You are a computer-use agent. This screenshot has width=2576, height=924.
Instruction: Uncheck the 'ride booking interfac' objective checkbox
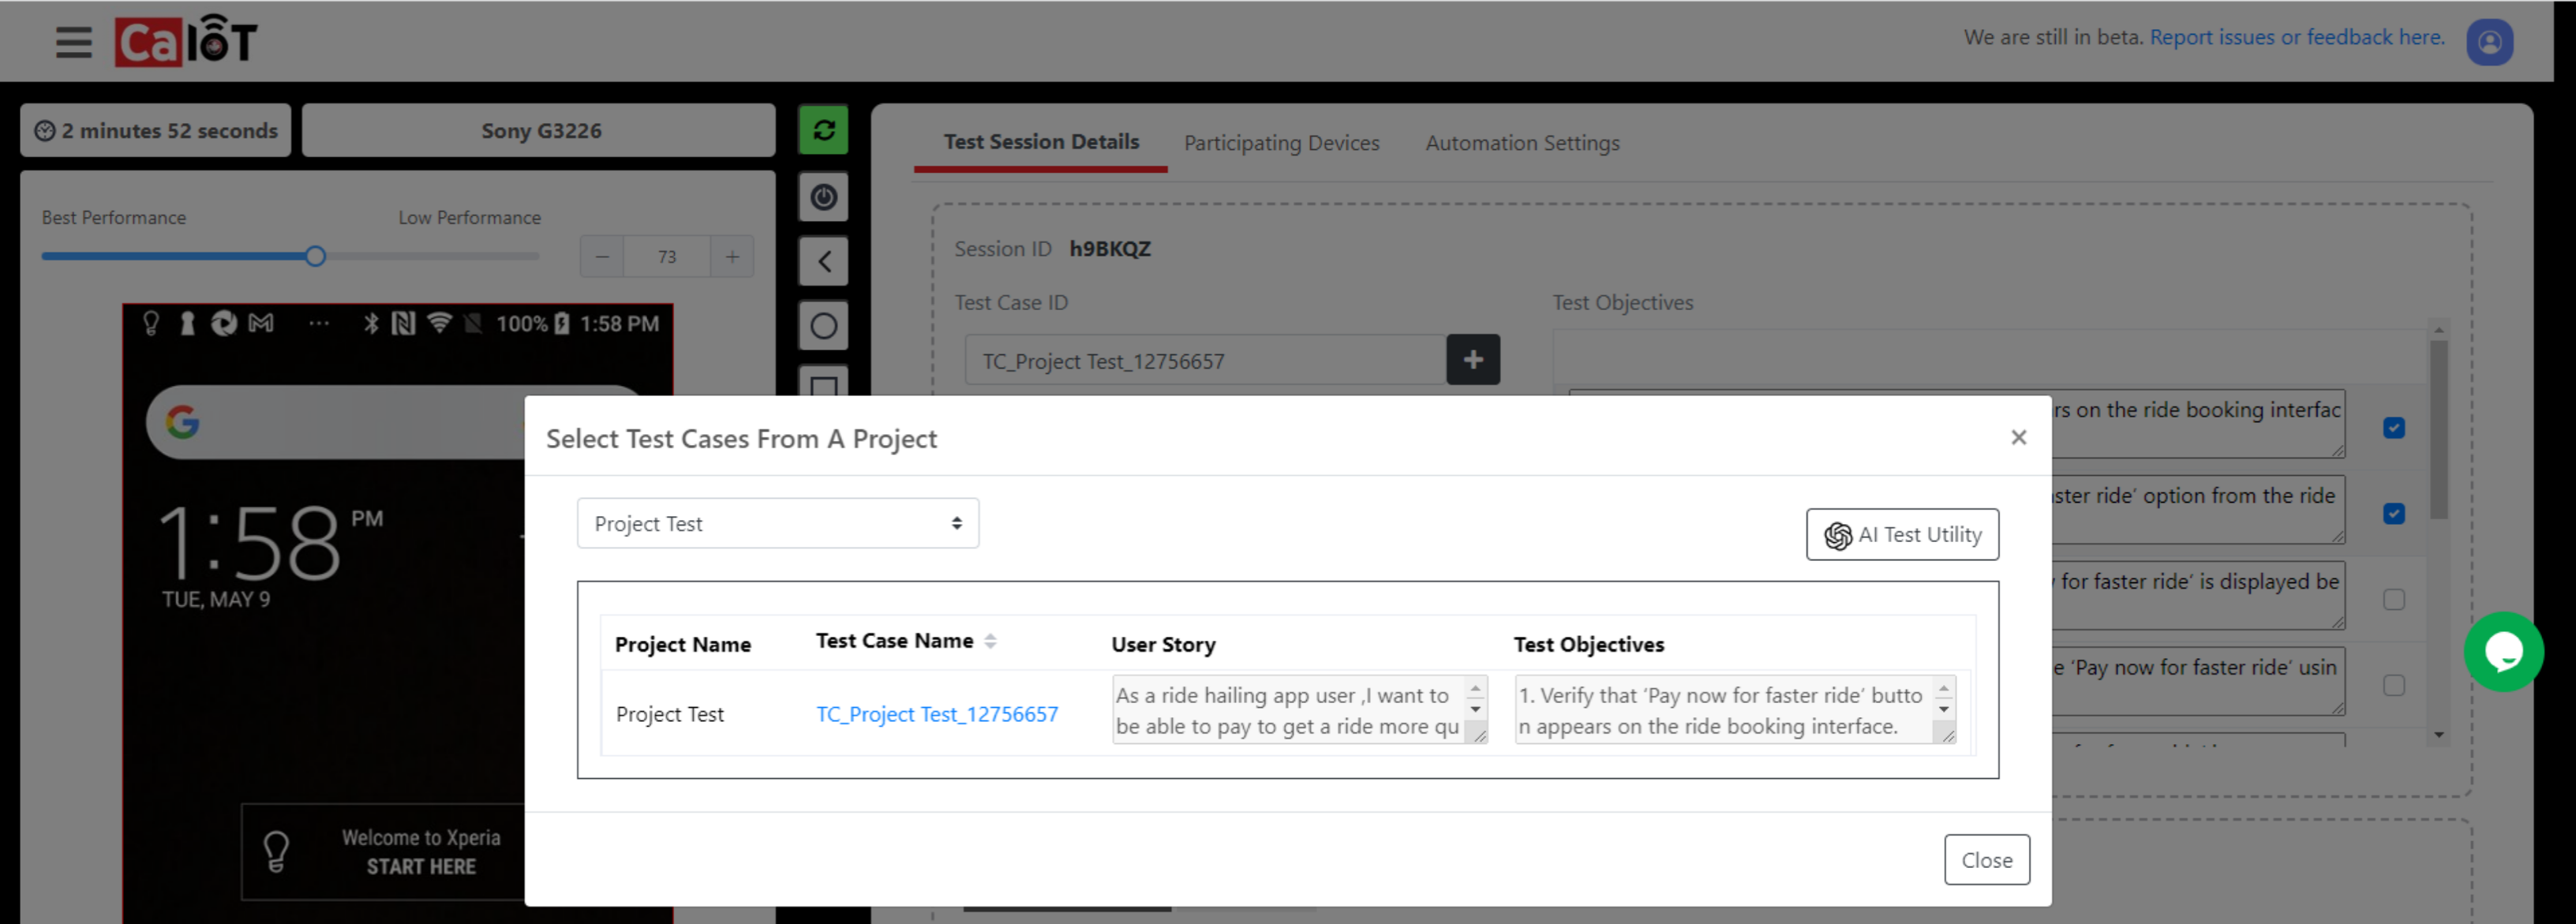coord(2393,428)
